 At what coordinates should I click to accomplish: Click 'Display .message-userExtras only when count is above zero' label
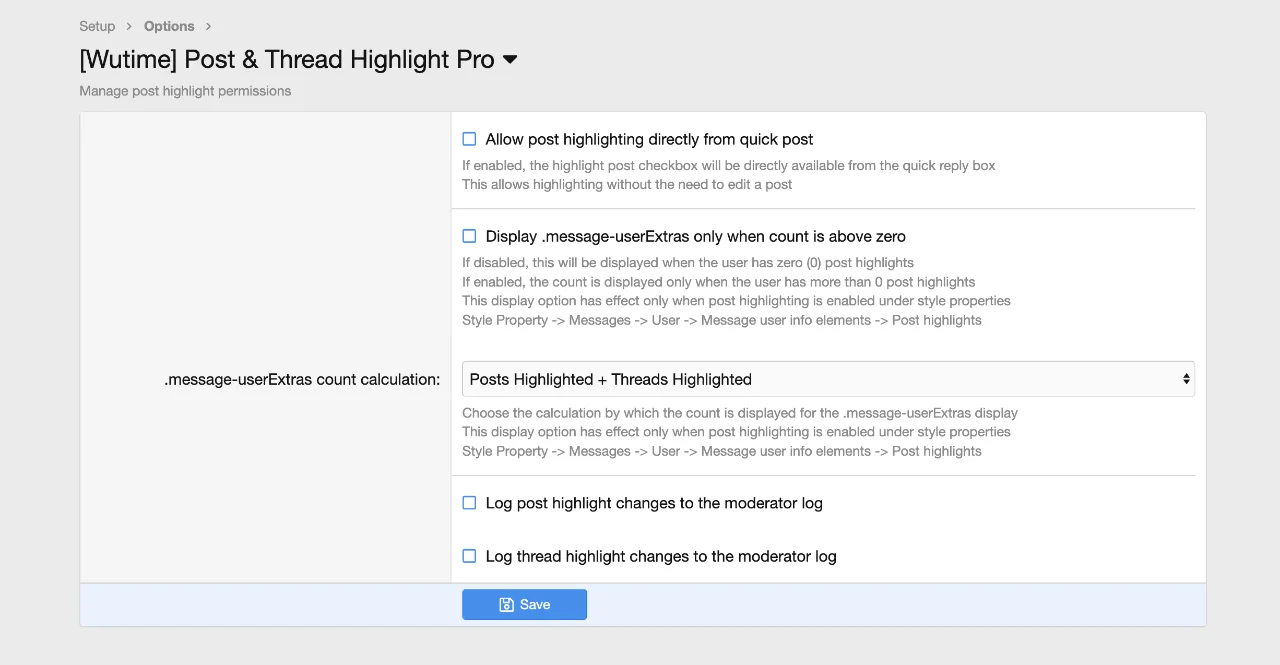(695, 237)
